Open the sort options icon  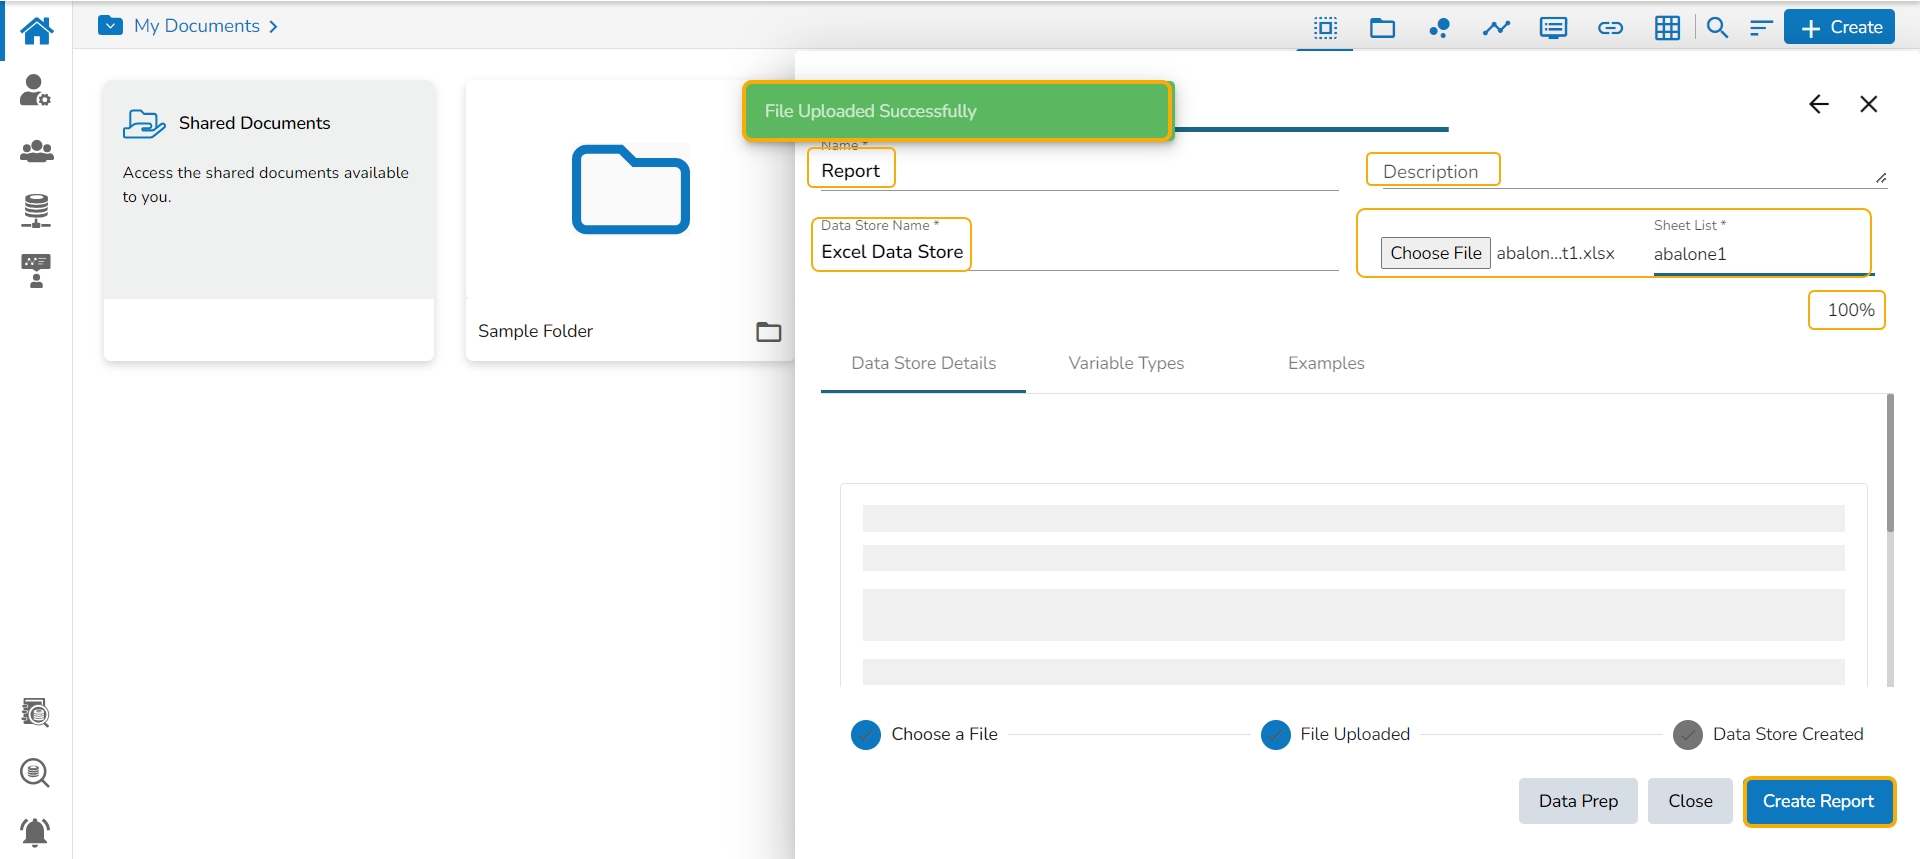tap(1760, 28)
